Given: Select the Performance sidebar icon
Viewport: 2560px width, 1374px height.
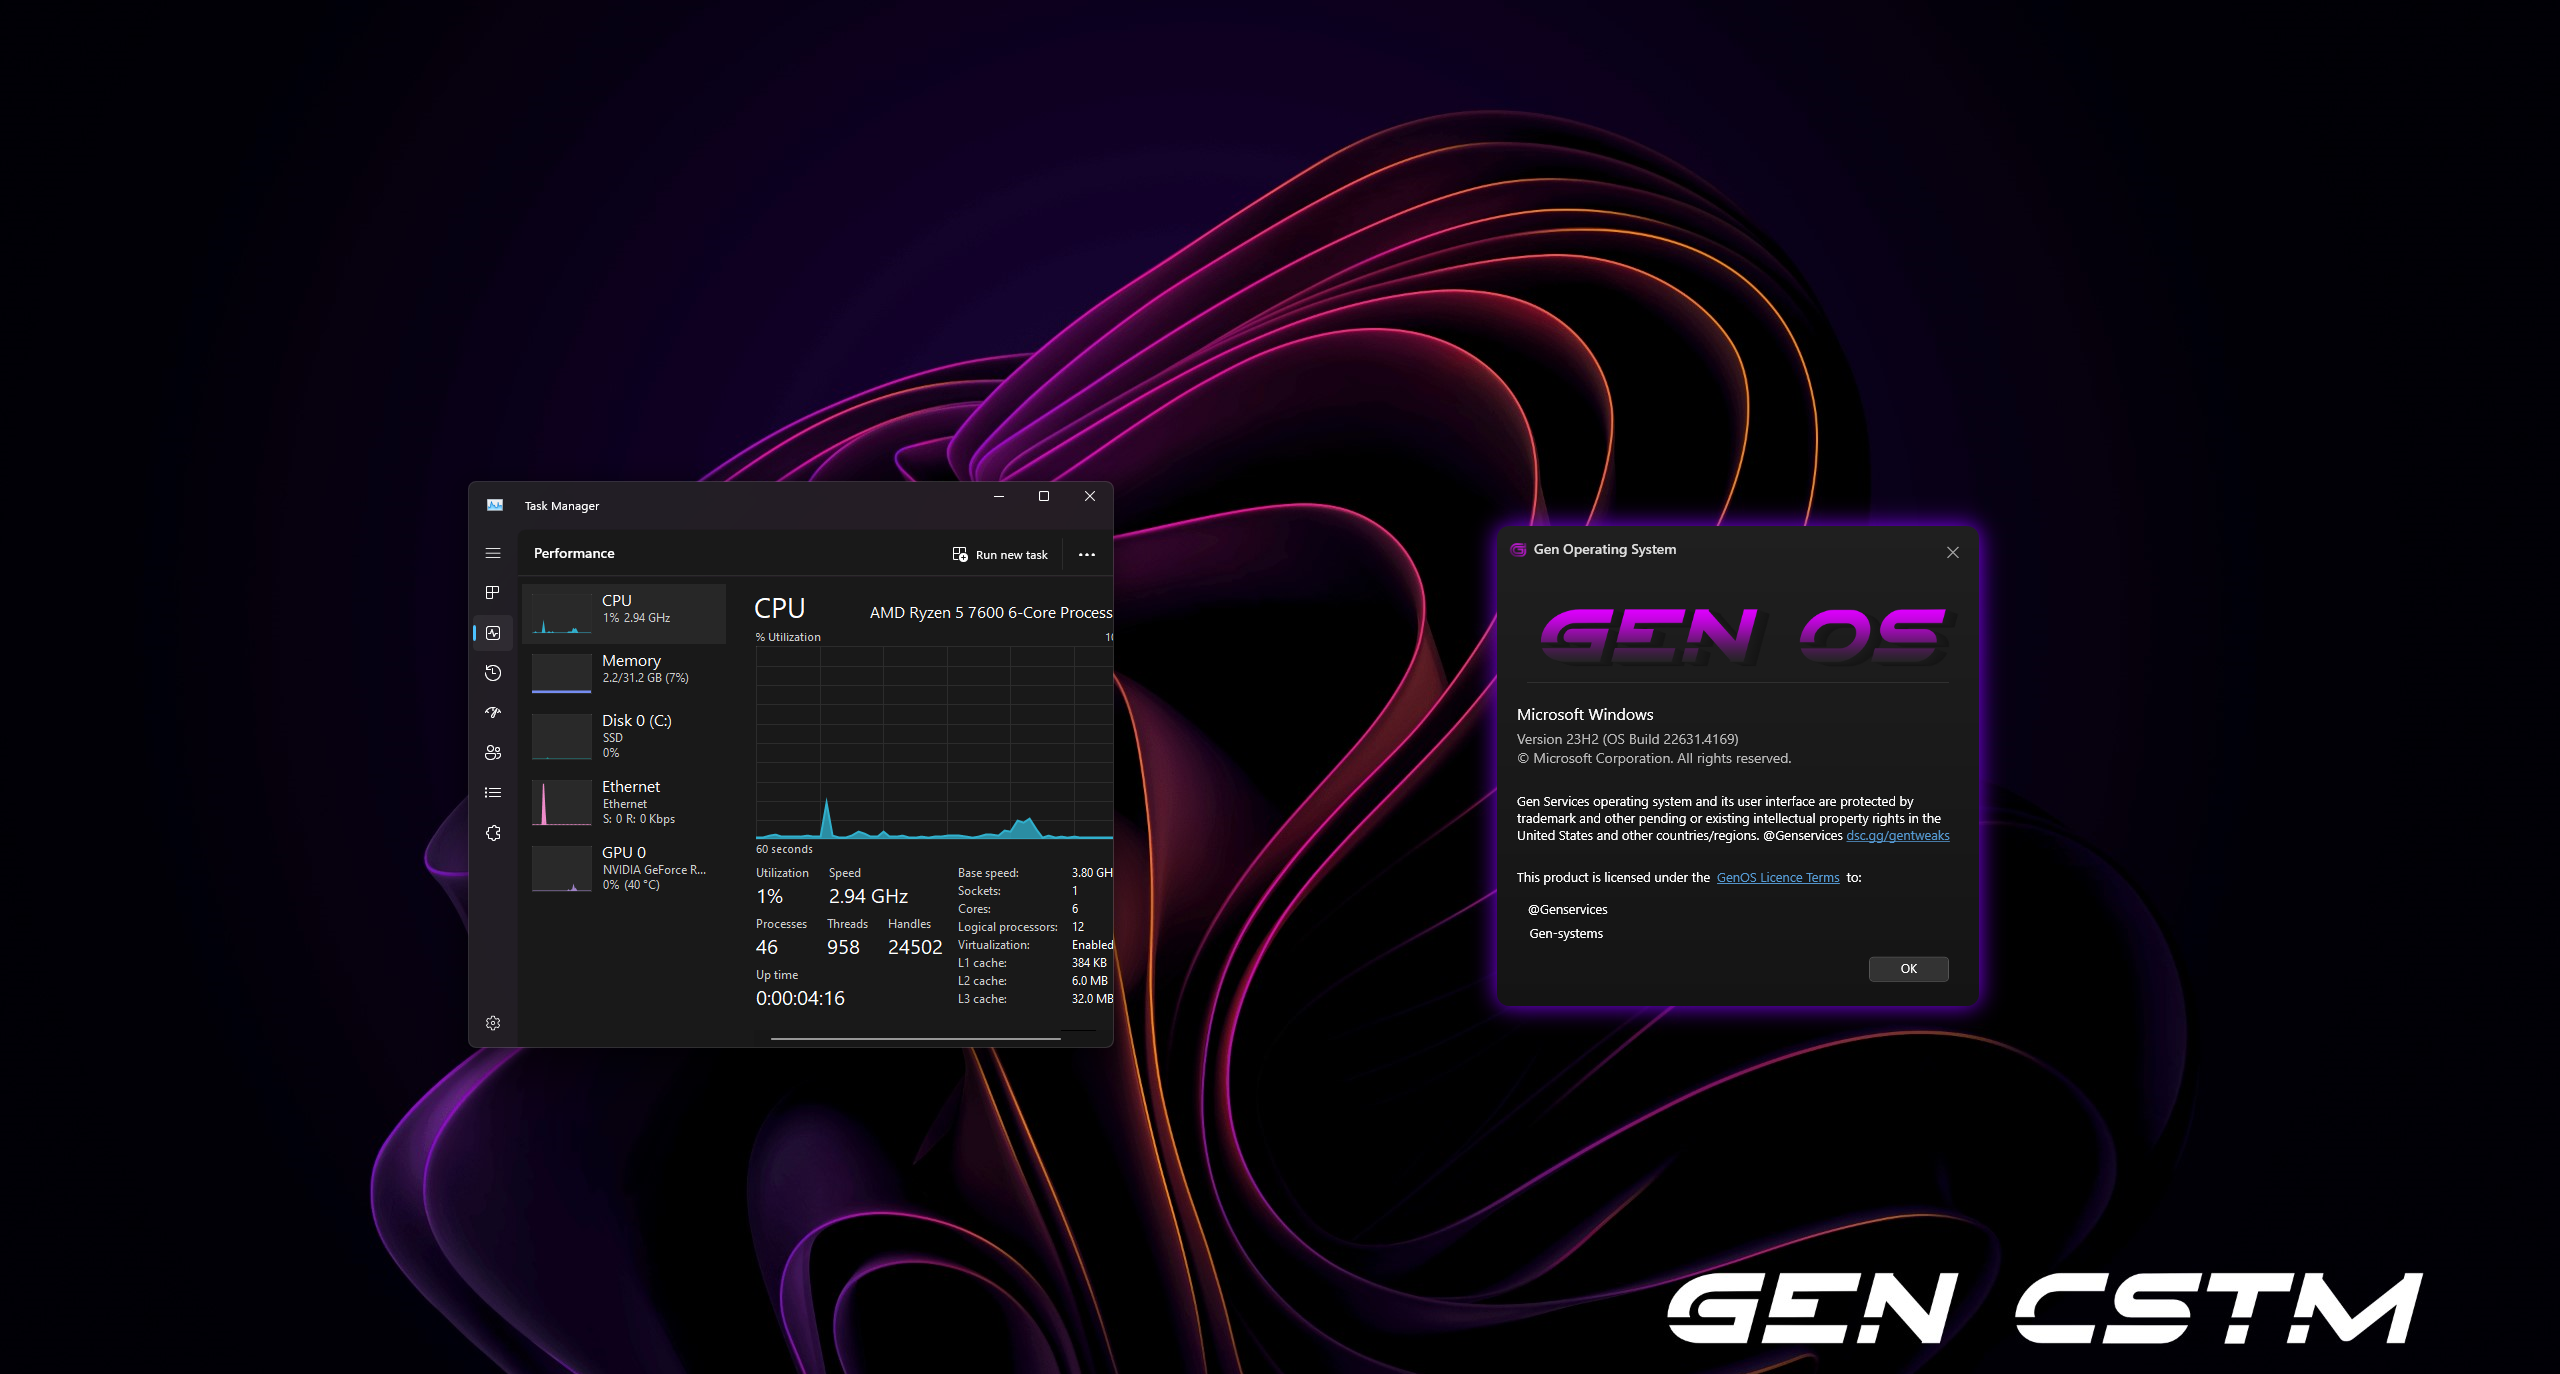Looking at the screenshot, I should [x=493, y=632].
